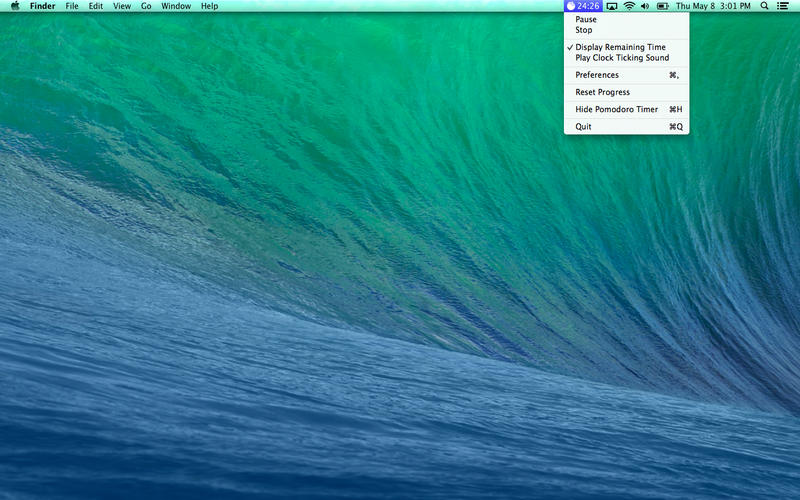The width and height of the screenshot is (800, 500).
Task: Click the date and time clock
Action: tap(713, 6)
